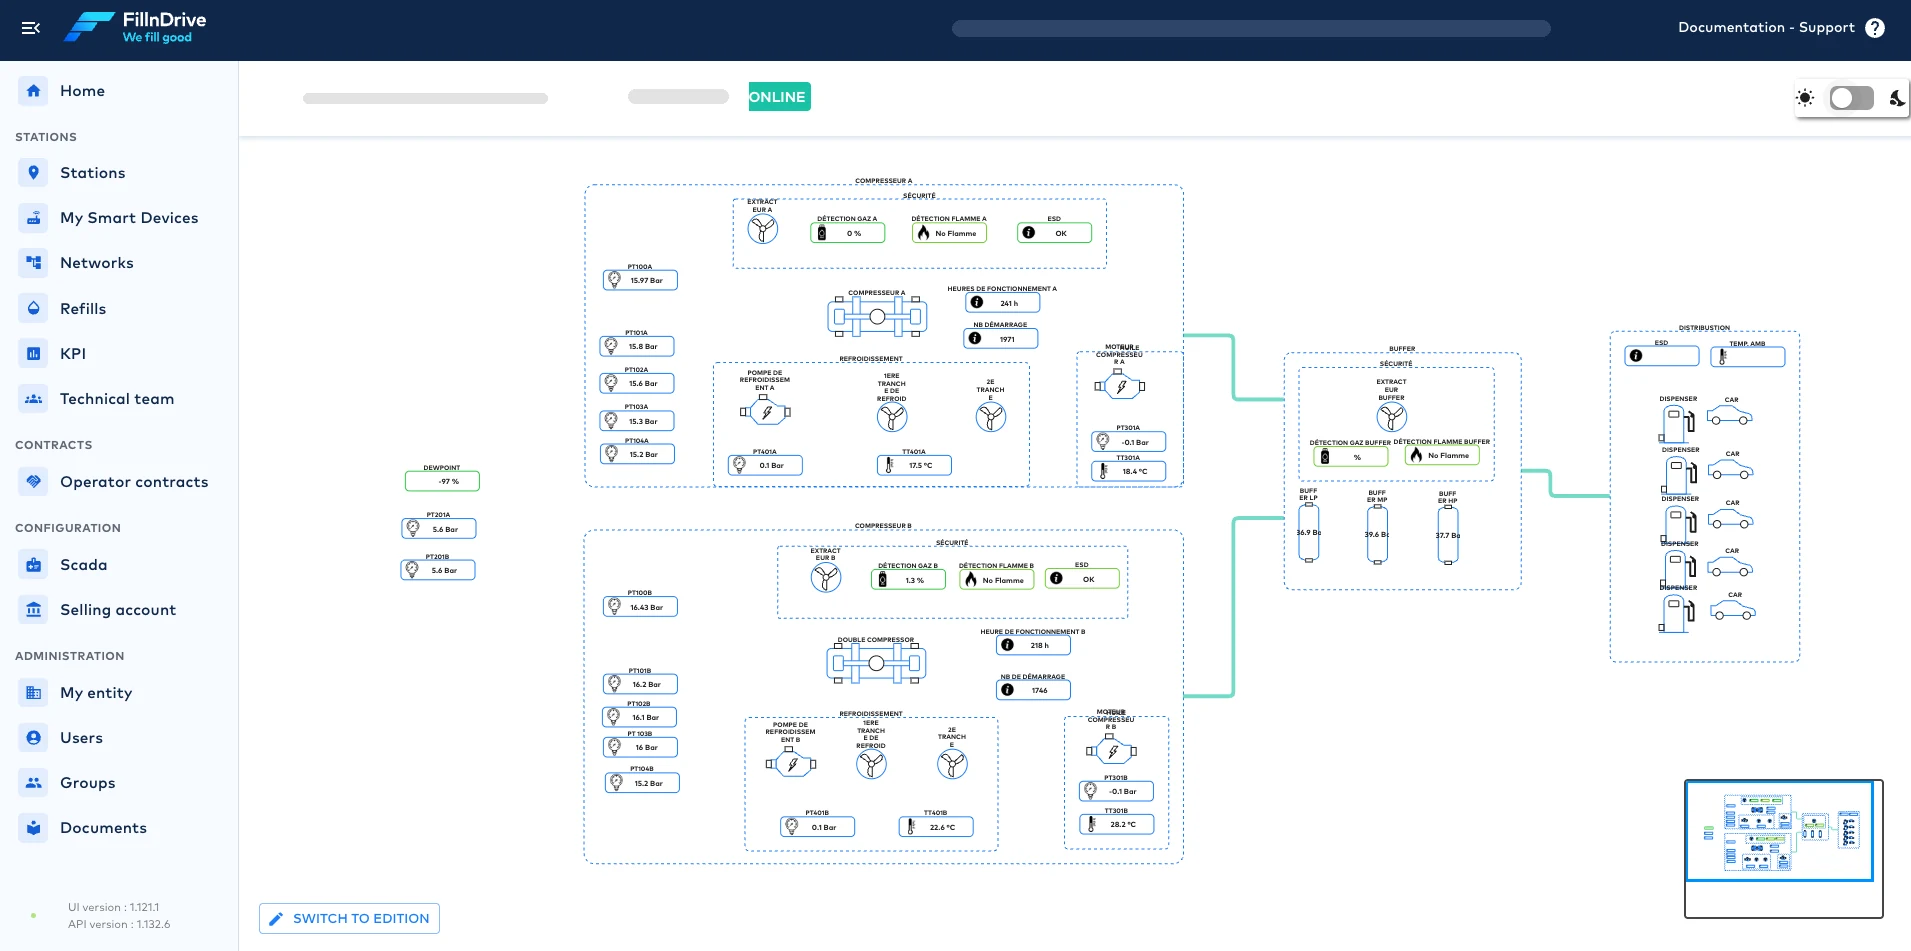Click the Refills droplet icon
Screen dimensions: 1911x951
(33, 308)
